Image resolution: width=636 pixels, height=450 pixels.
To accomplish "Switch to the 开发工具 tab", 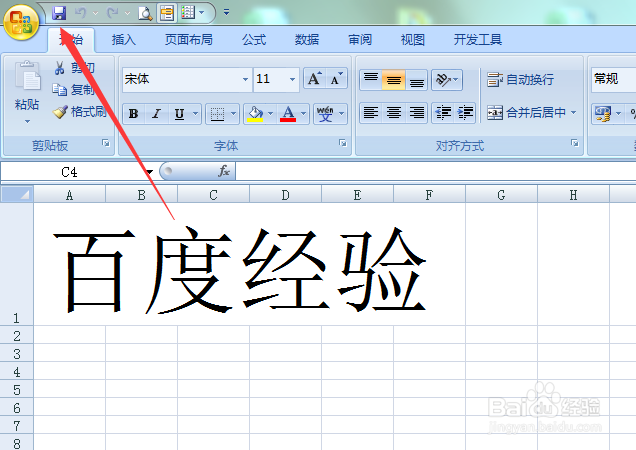I will coord(477,39).
